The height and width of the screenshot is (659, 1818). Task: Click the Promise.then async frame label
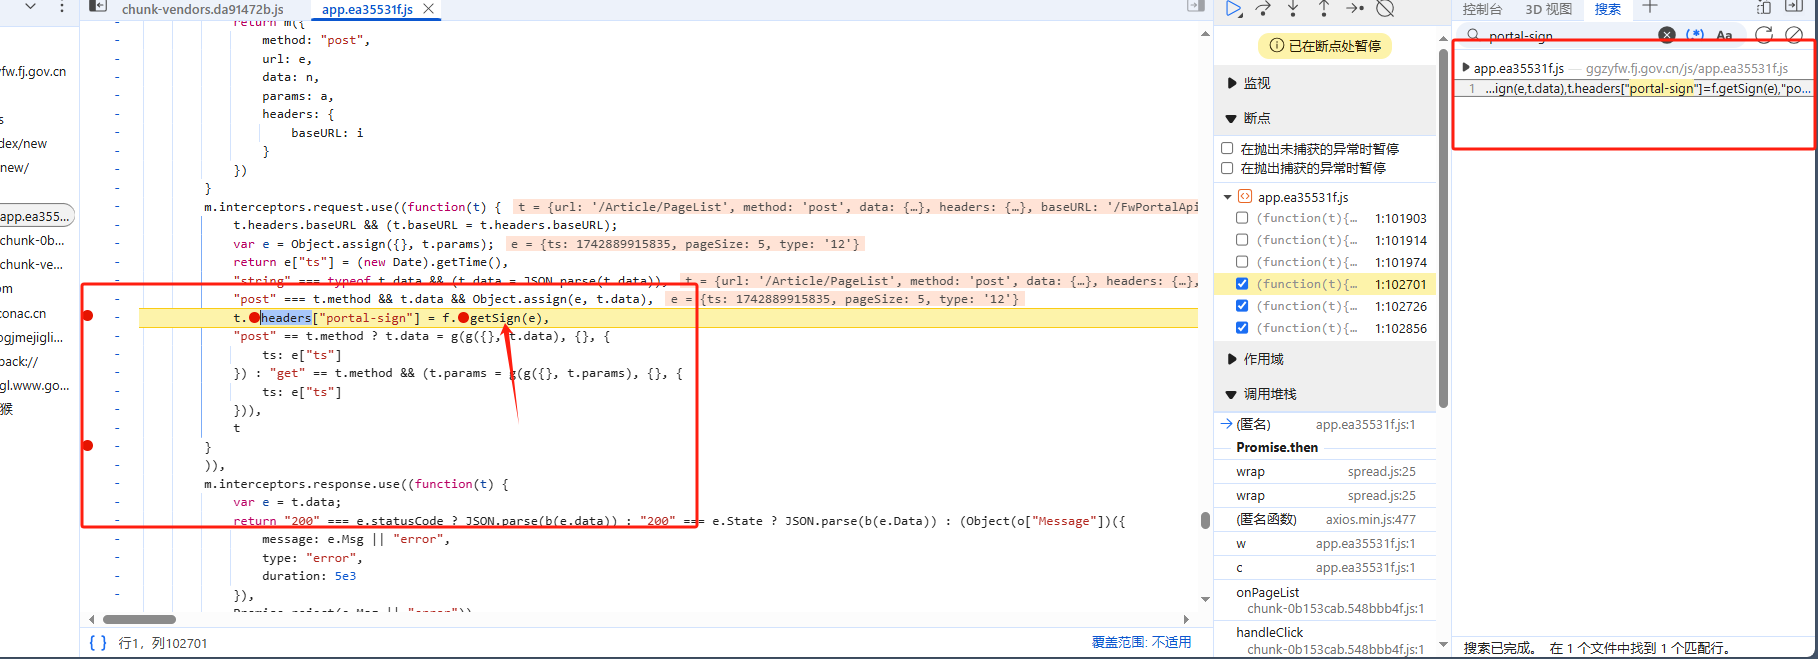tap(1277, 447)
